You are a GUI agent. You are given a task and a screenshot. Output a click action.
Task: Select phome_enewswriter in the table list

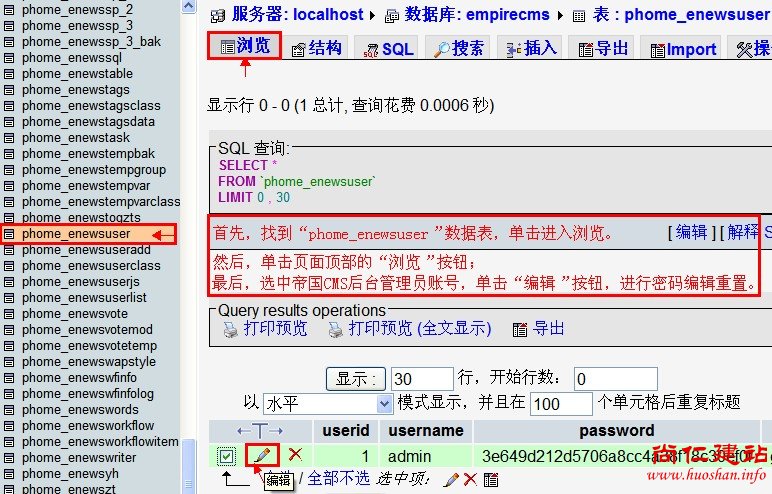79,458
